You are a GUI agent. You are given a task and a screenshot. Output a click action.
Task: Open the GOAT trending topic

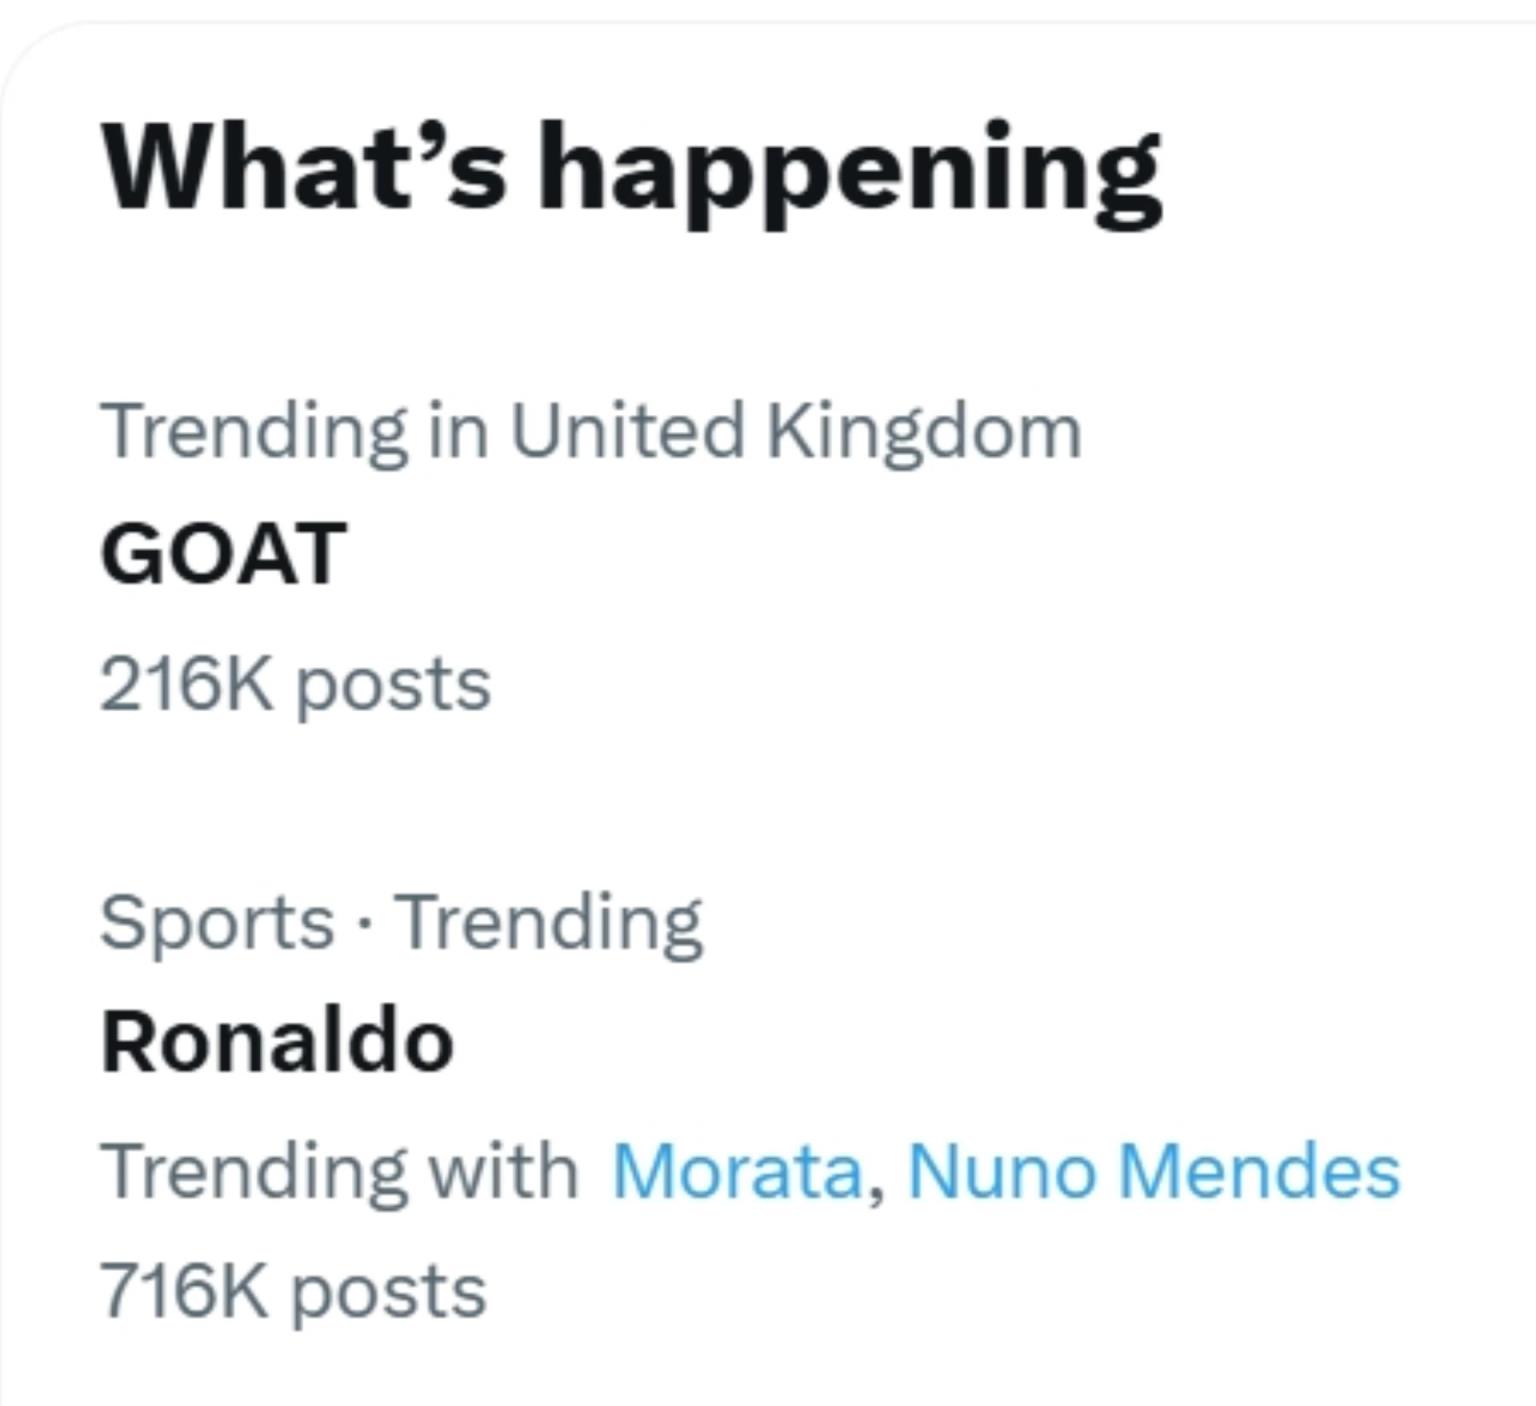click(223, 554)
